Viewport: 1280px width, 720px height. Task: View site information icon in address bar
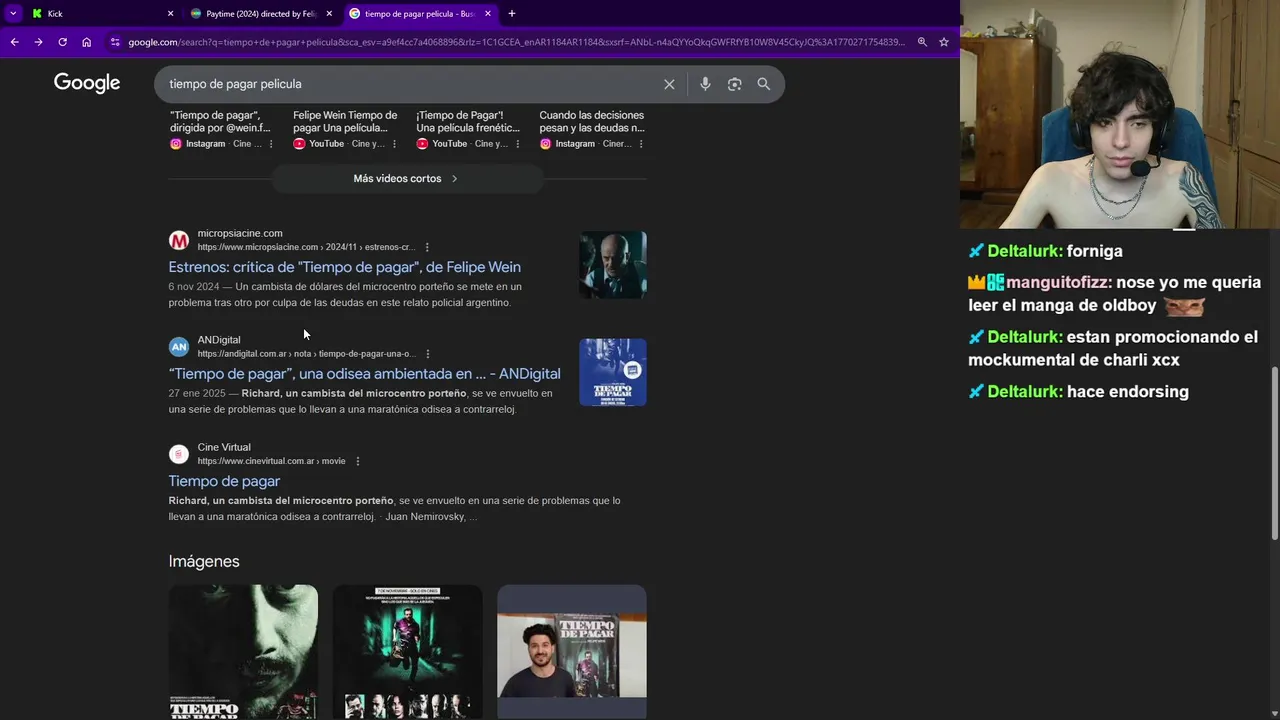(x=115, y=42)
